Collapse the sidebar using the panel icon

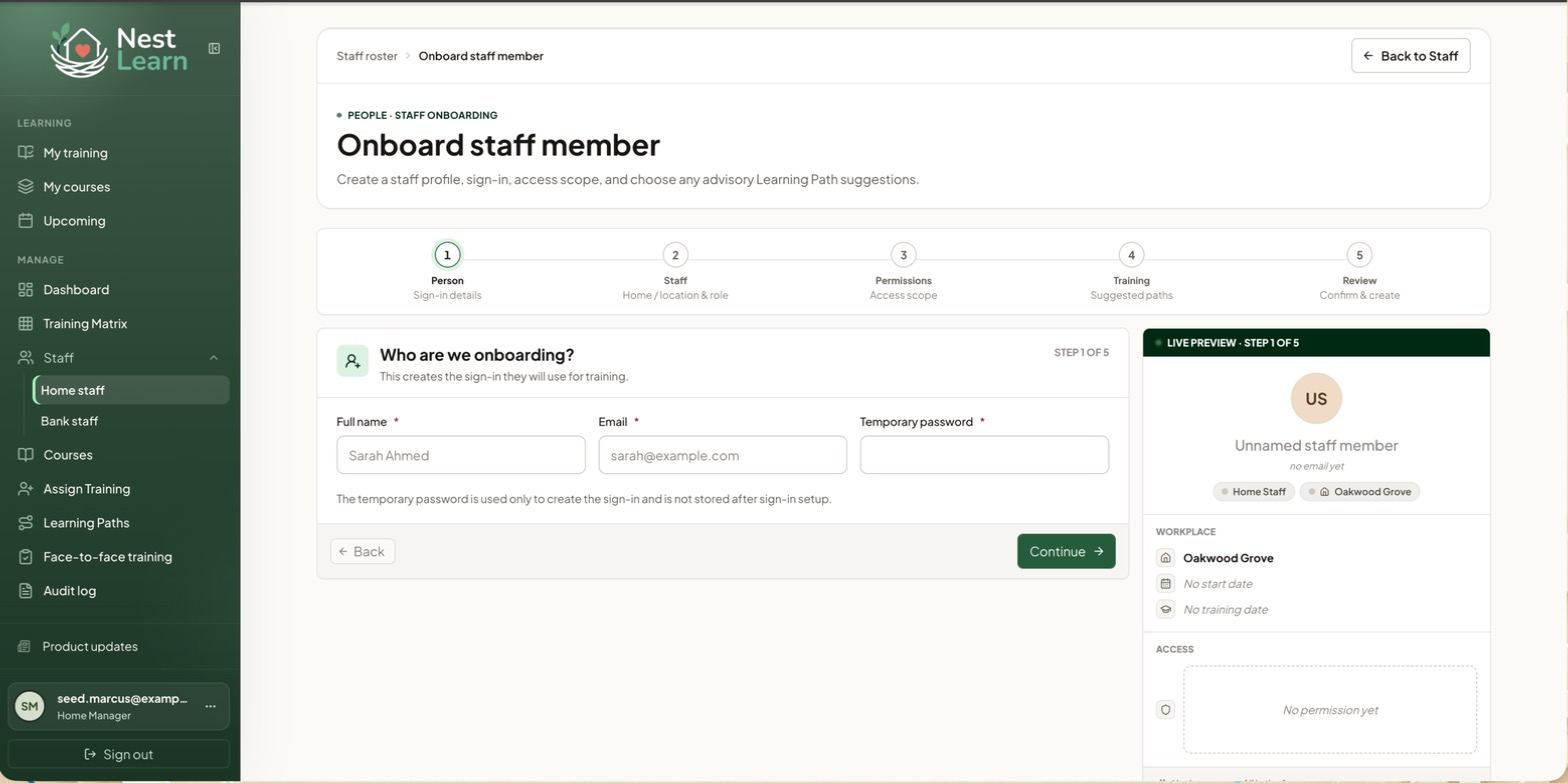(214, 48)
